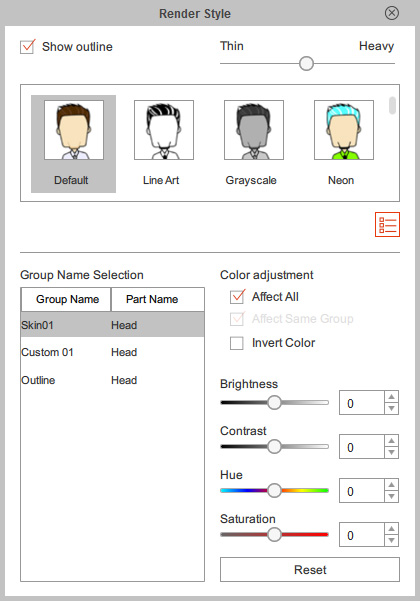Viewport: 420px width, 601px height.
Task: Focus the Saturation value field
Action: coord(362,535)
